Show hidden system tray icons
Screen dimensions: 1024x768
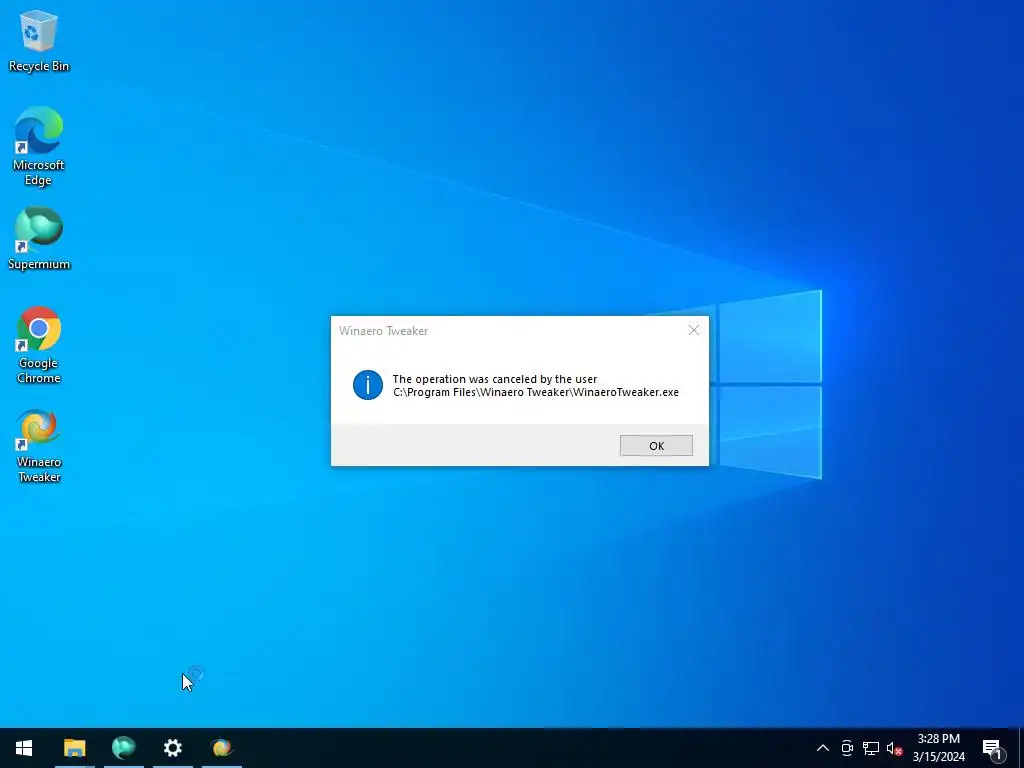point(823,748)
